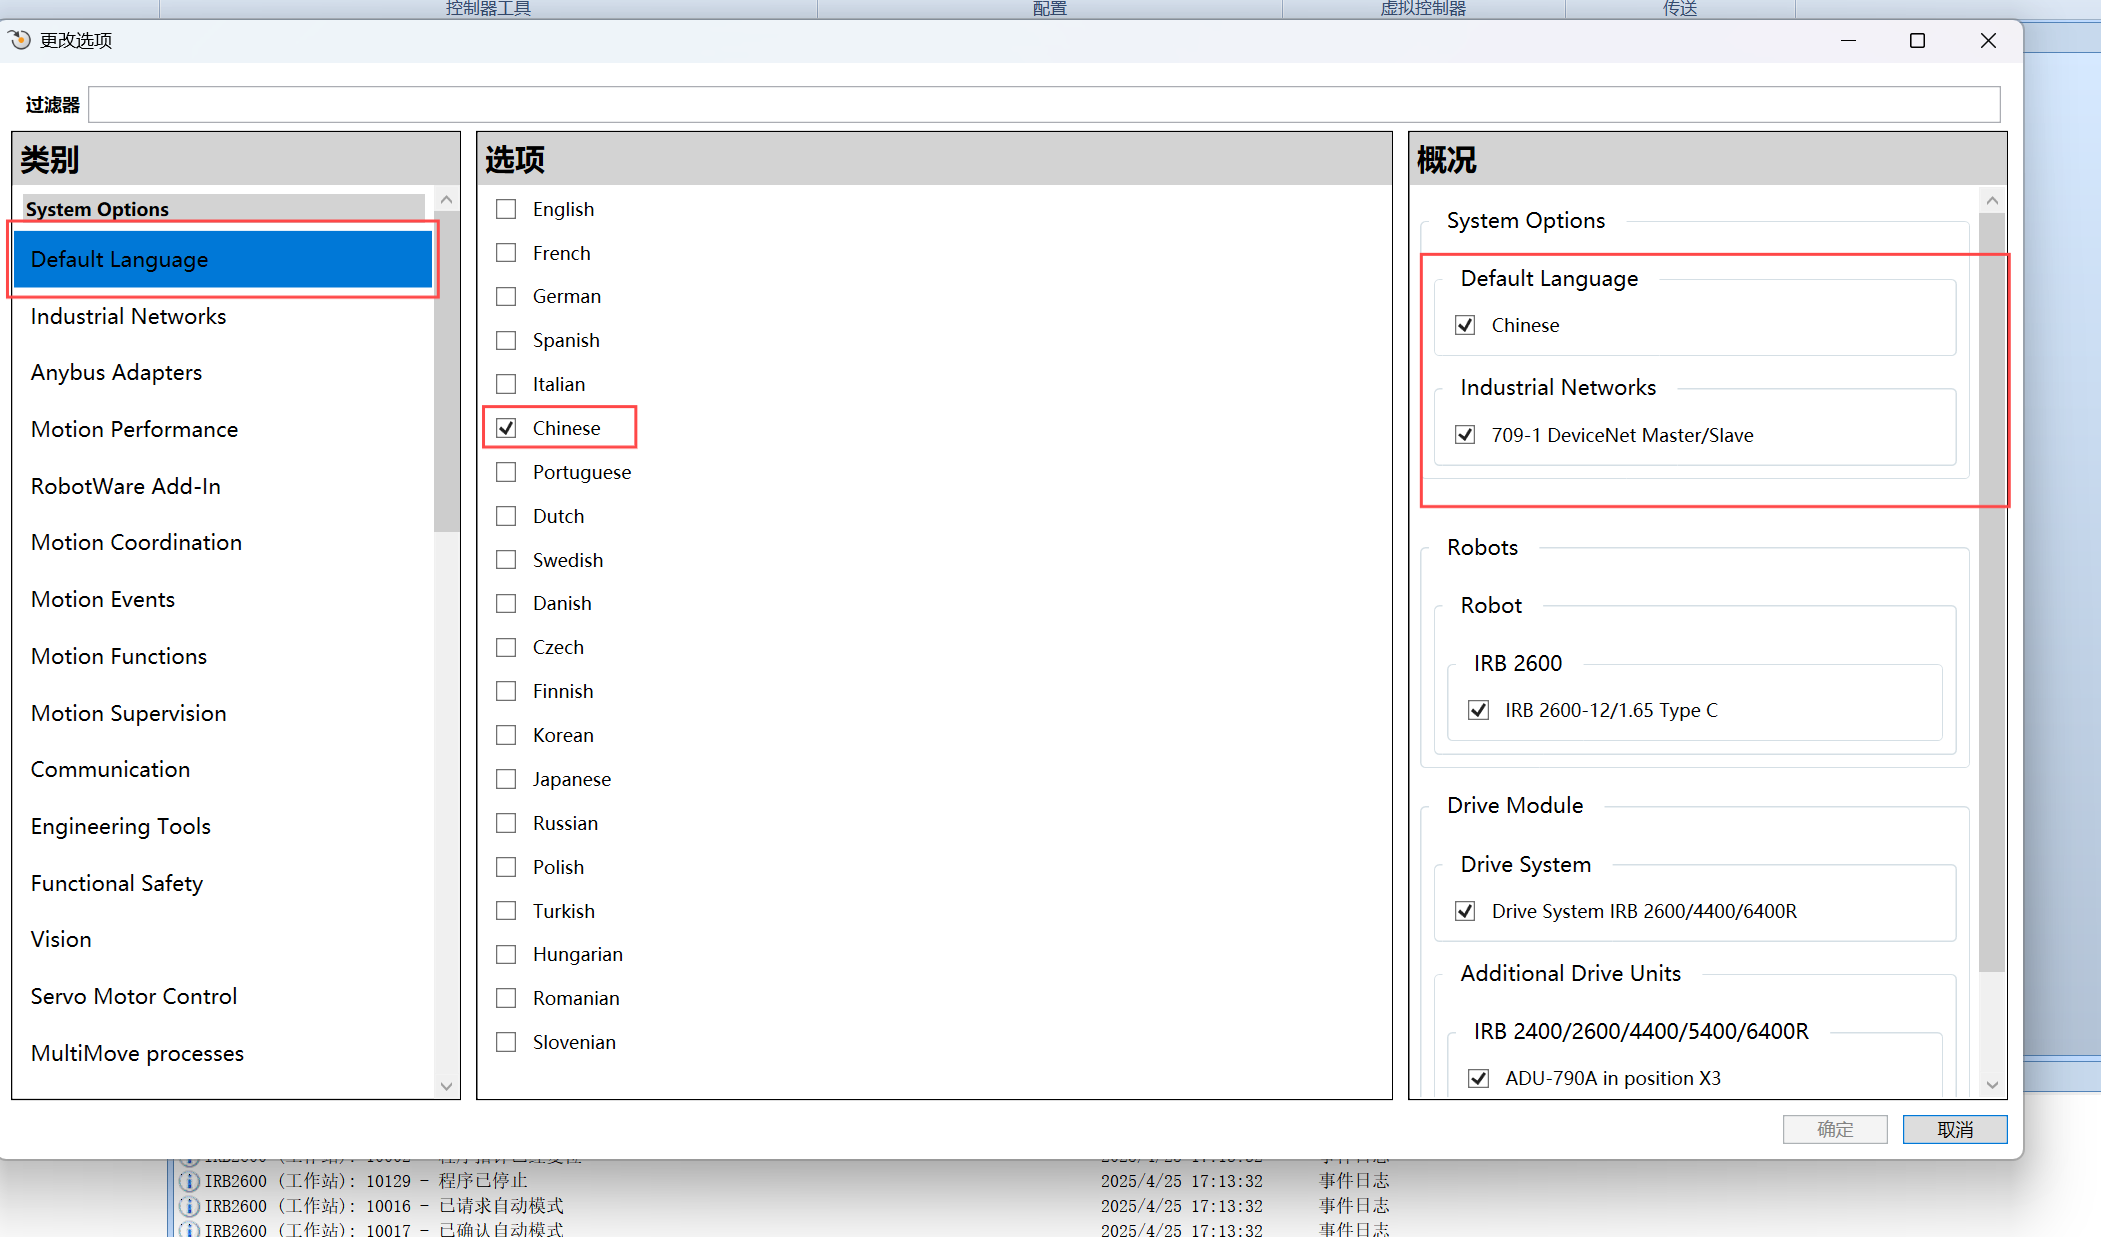Screen dimensions: 2101x1237
Task: Click info icon of event 10129
Action: [189, 1181]
